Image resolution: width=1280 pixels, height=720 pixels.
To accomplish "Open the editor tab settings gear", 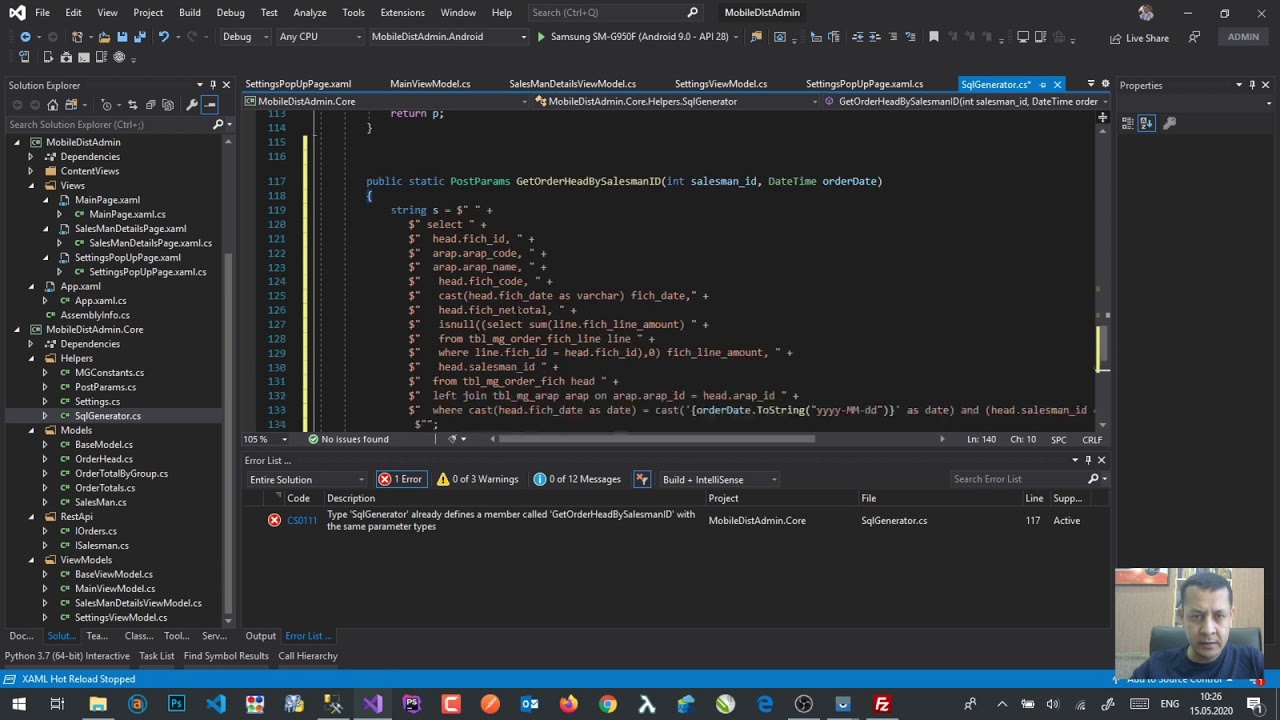I will [x=1105, y=85].
